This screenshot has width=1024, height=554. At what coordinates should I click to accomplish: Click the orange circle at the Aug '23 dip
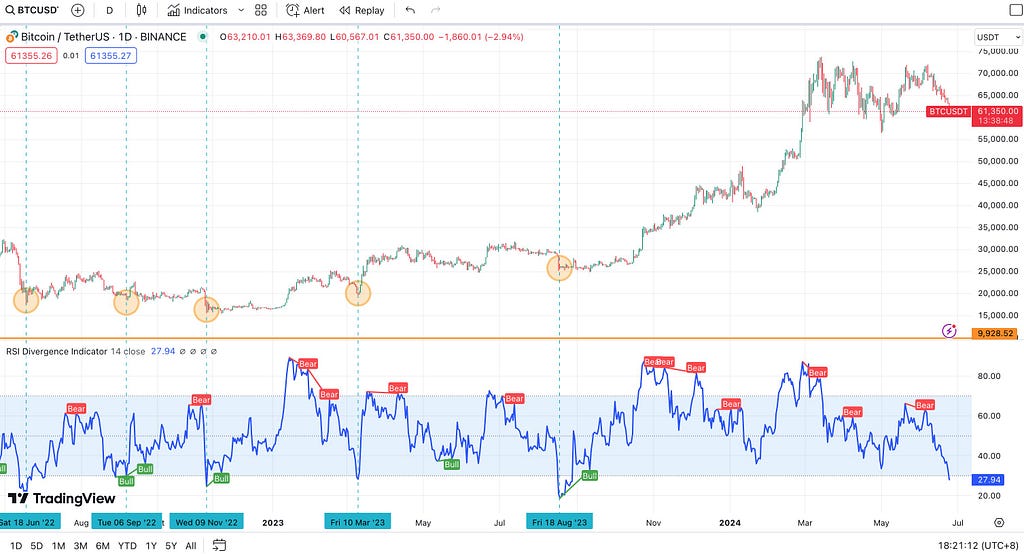(x=560, y=267)
